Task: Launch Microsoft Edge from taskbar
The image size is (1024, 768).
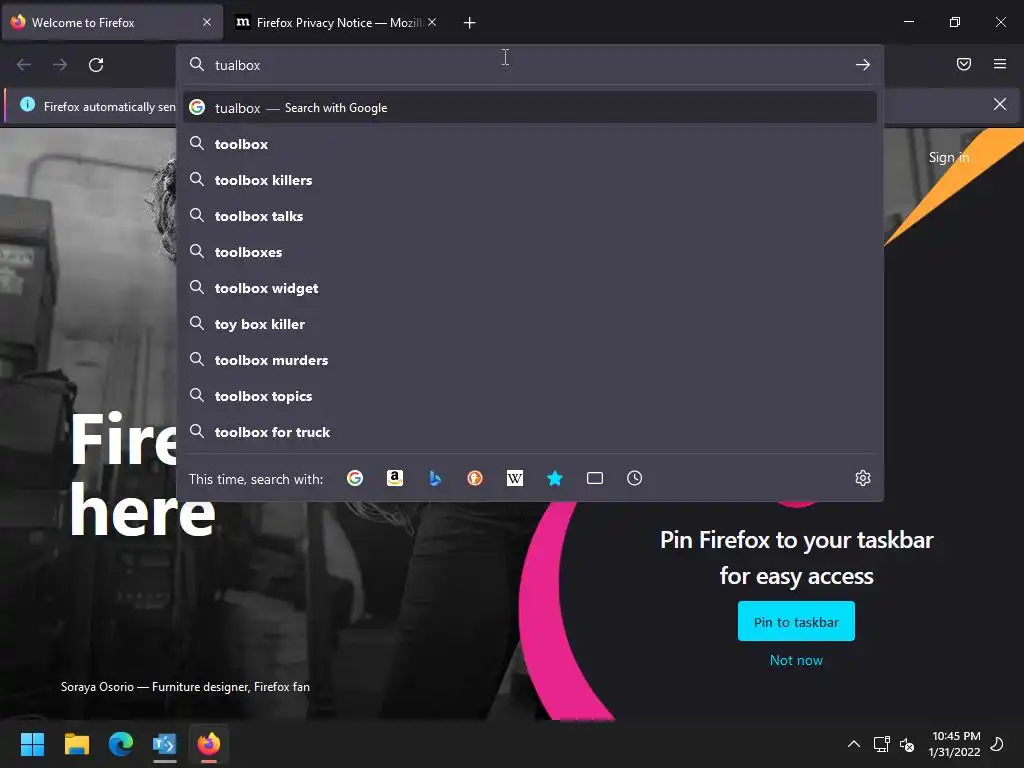Action: pyautogui.click(x=121, y=744)
